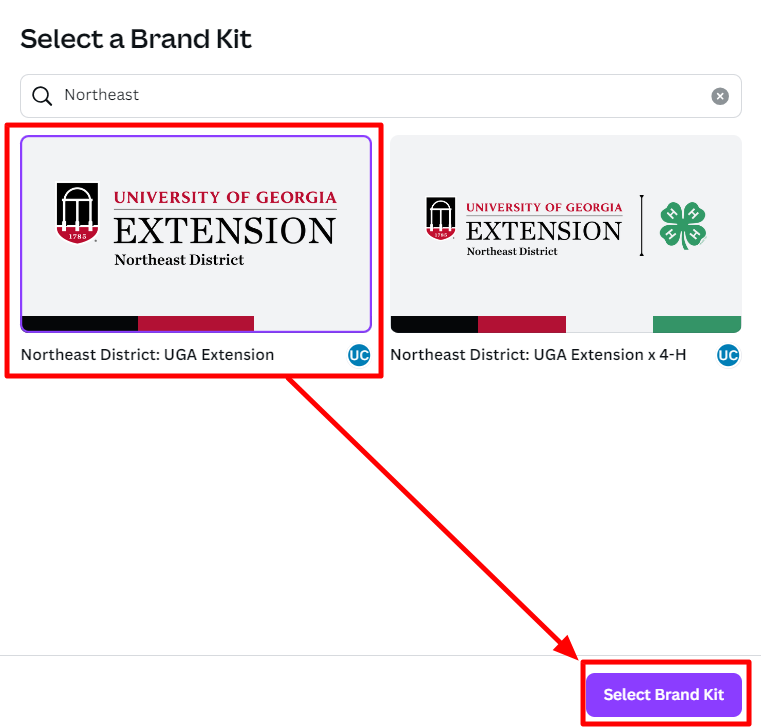Click the black swatch in first kit
This screenshot has width=761, height=727.
point(80,324)
